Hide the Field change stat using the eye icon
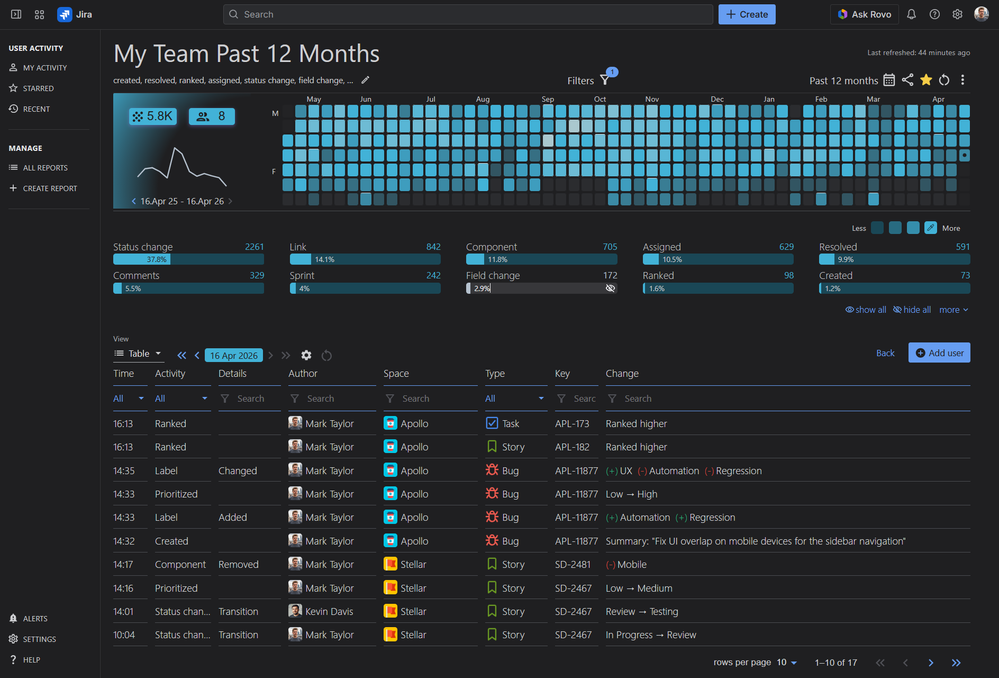 click(610, 288)
